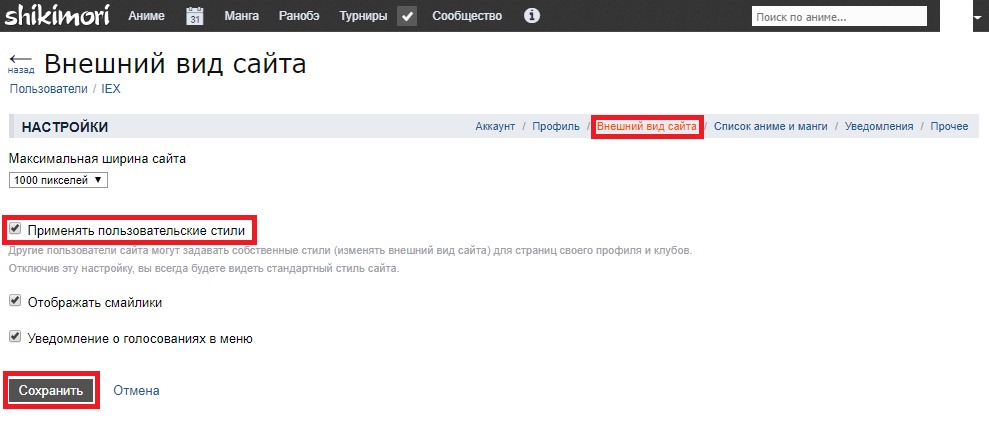The image size is (989, 421).
Task: Uncheck Отображать смайлики checkbox
Action: coord(15,300)
